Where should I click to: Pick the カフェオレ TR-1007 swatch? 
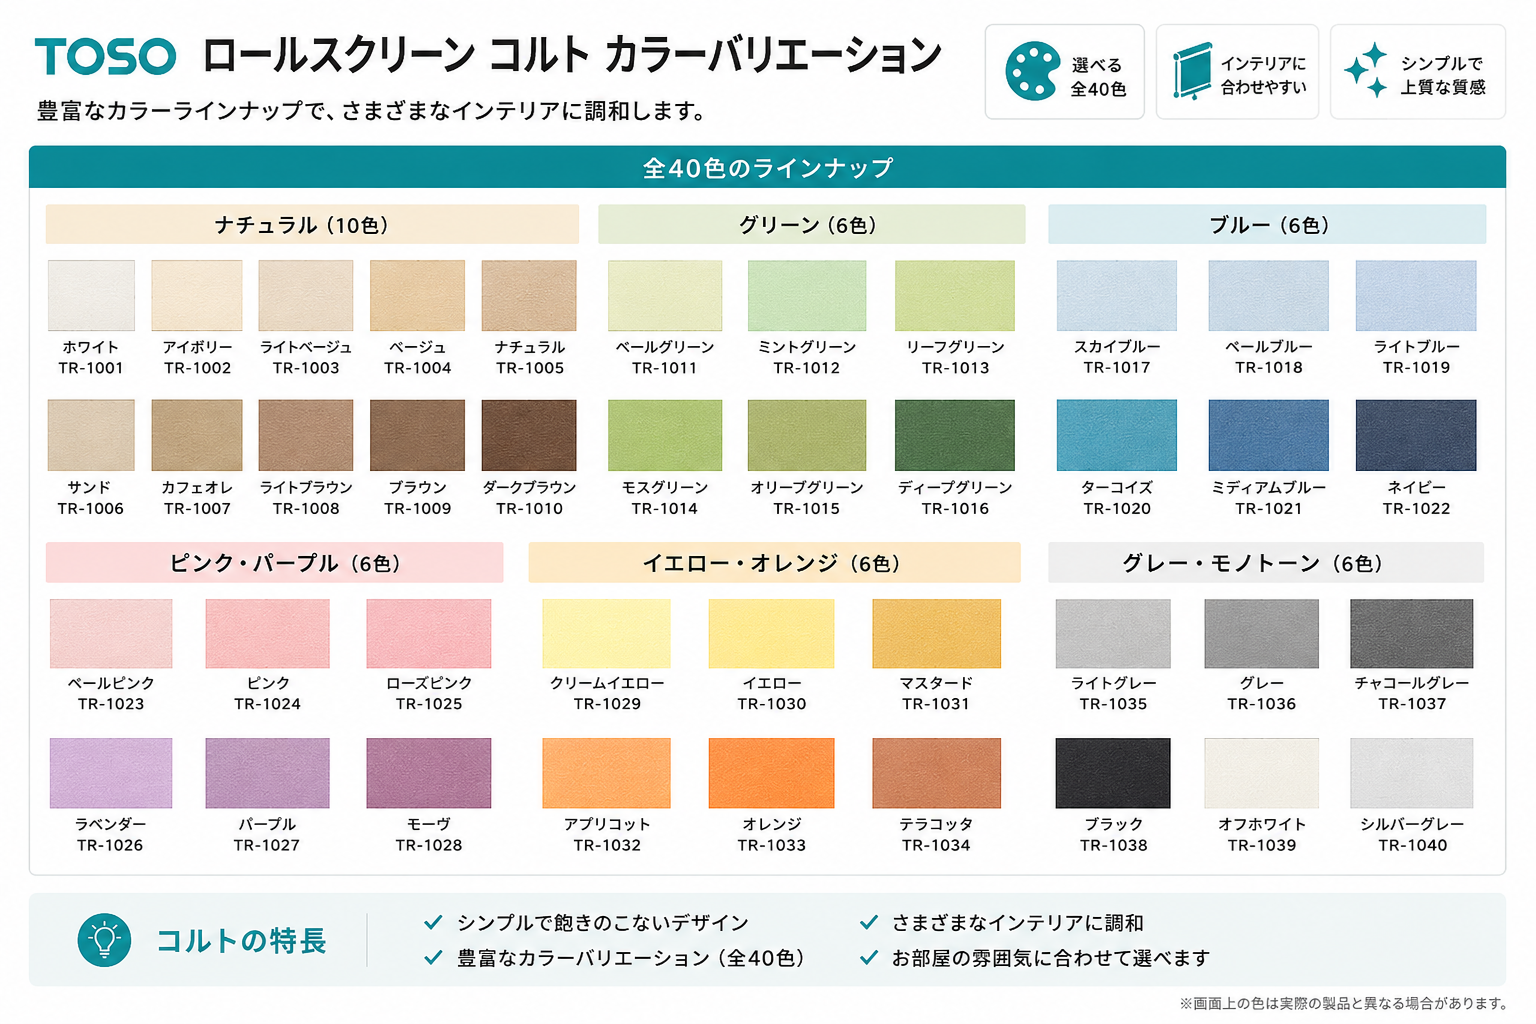(x=197, y=435)
